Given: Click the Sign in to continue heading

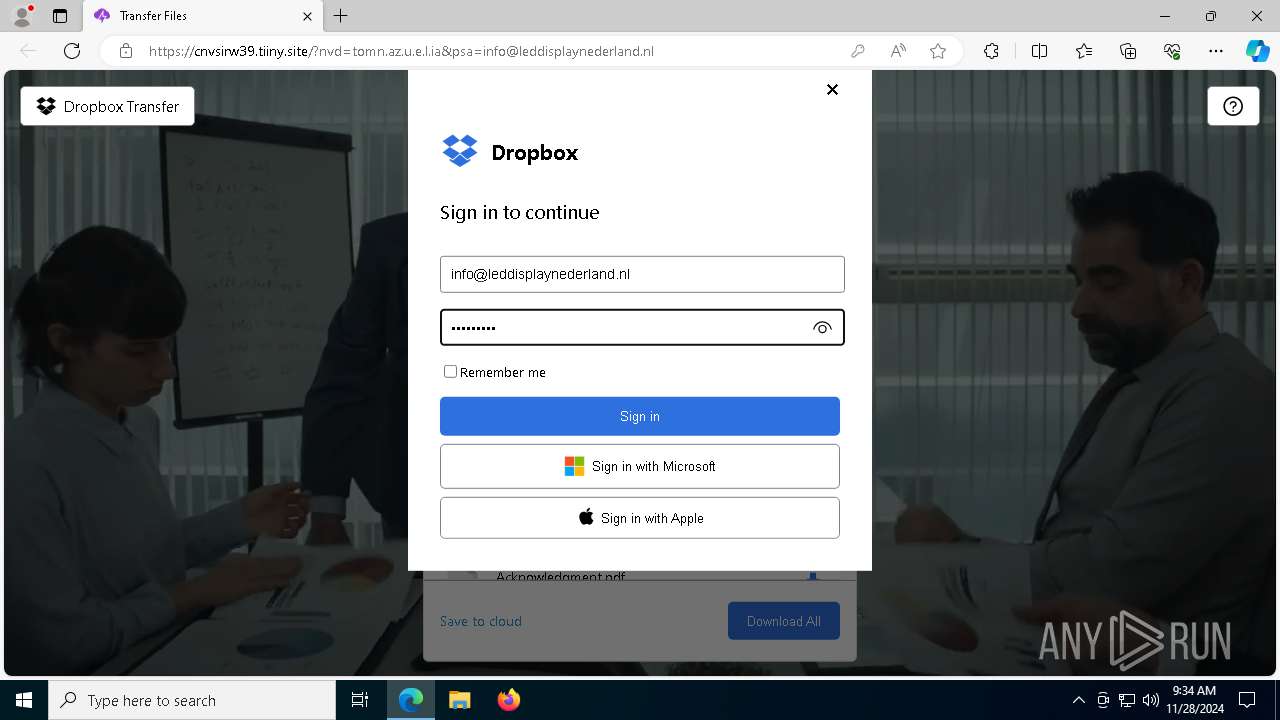Looking at the screenshot, I should 520,212.
